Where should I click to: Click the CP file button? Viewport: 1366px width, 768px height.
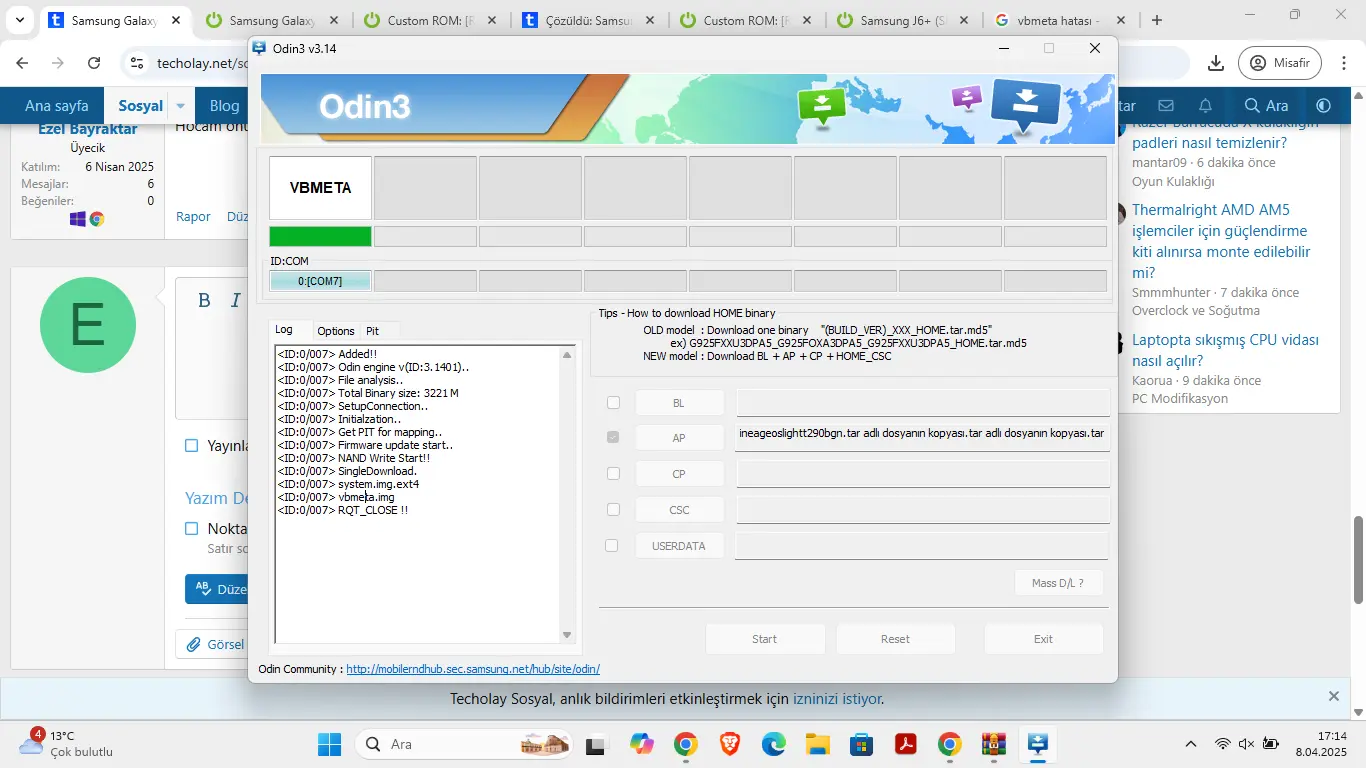pos(679,474)
